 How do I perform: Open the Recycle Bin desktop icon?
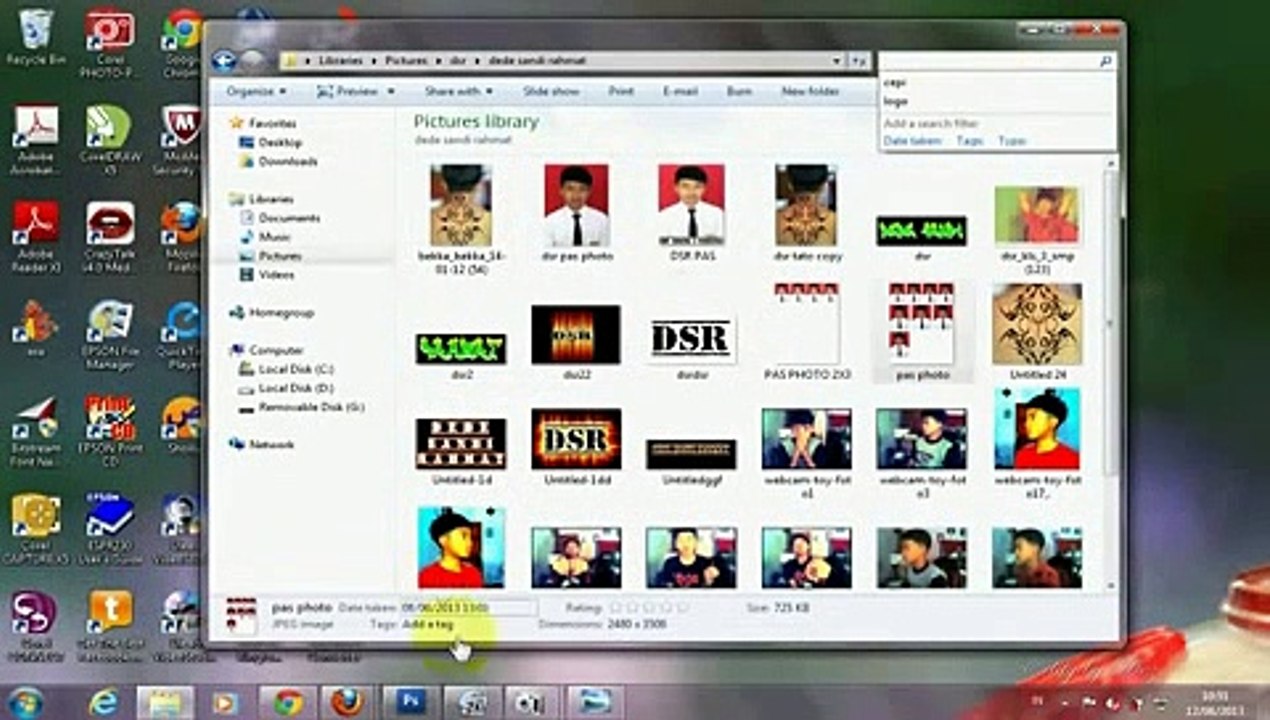coord(36,38)
